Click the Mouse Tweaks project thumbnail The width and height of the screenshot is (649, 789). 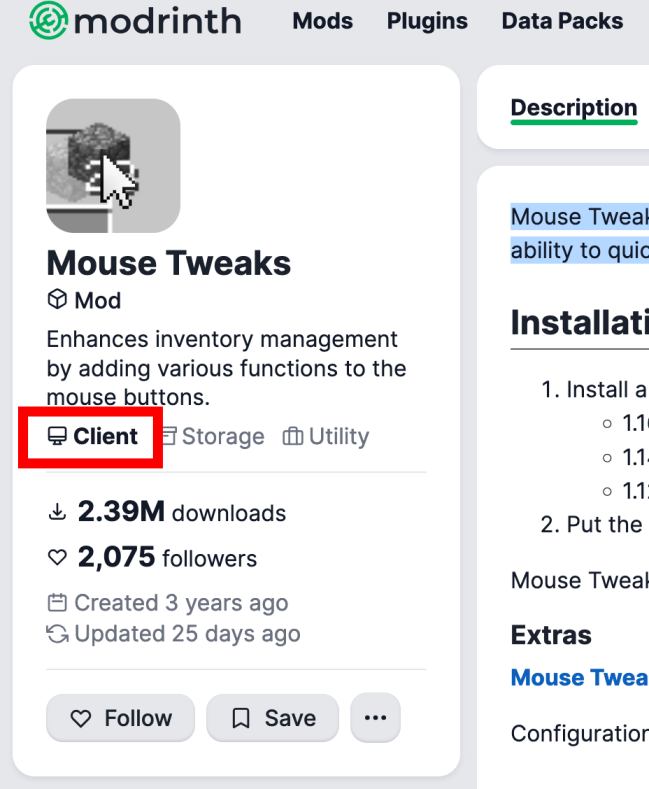coord(113,165)
